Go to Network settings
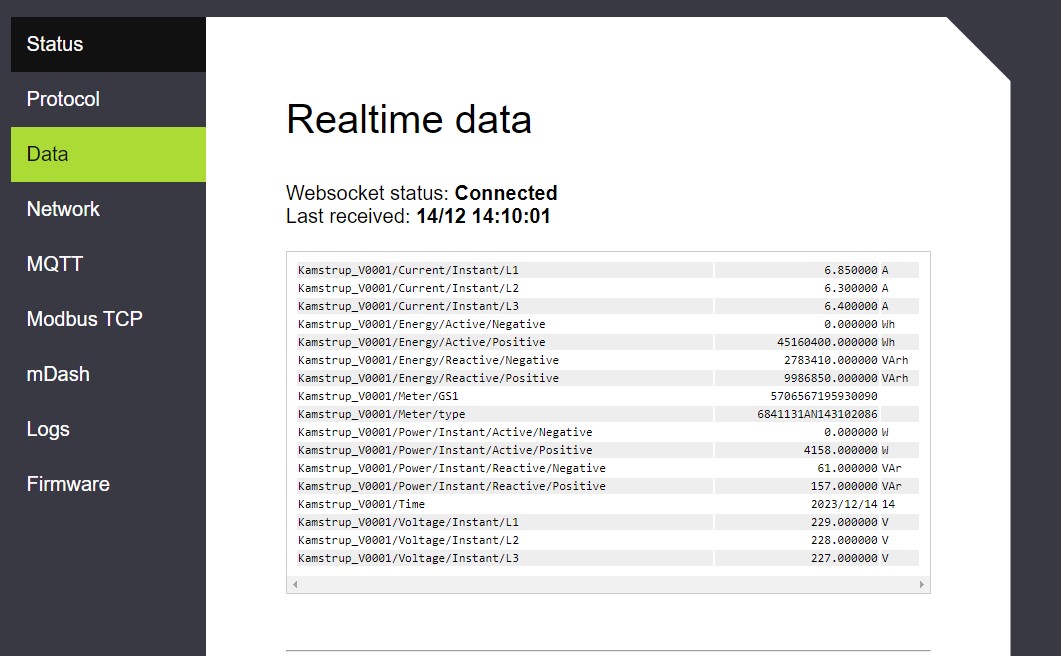 (108, 209)
